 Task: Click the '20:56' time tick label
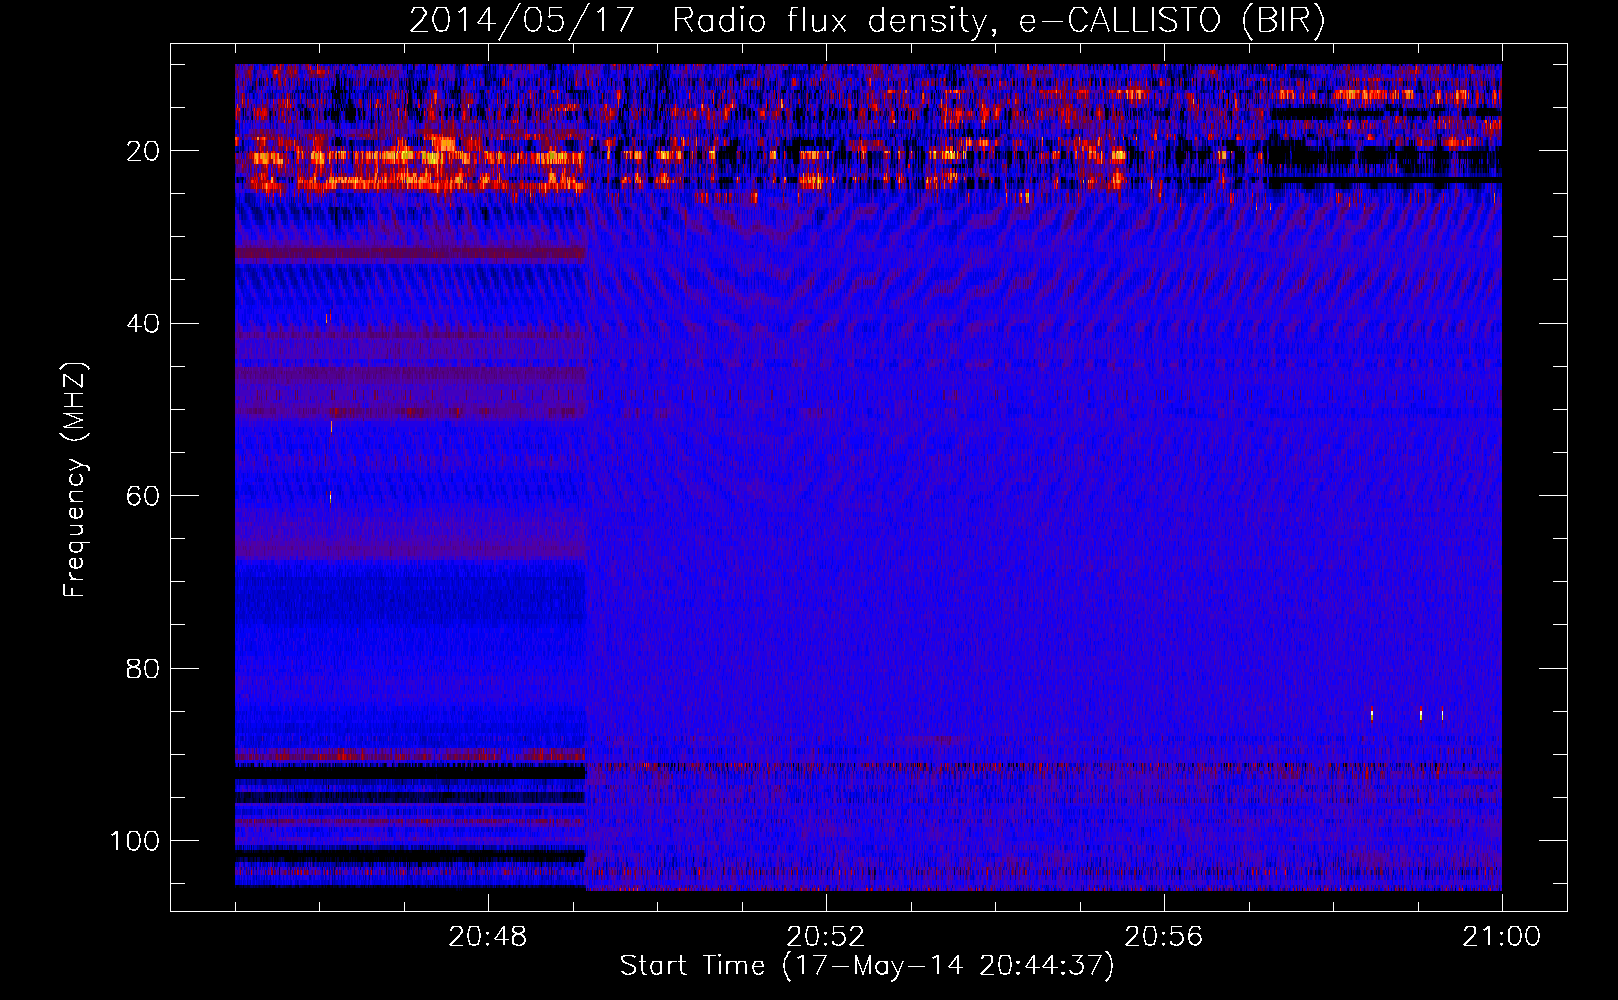pyautogui.click(x=1164, y=937)
